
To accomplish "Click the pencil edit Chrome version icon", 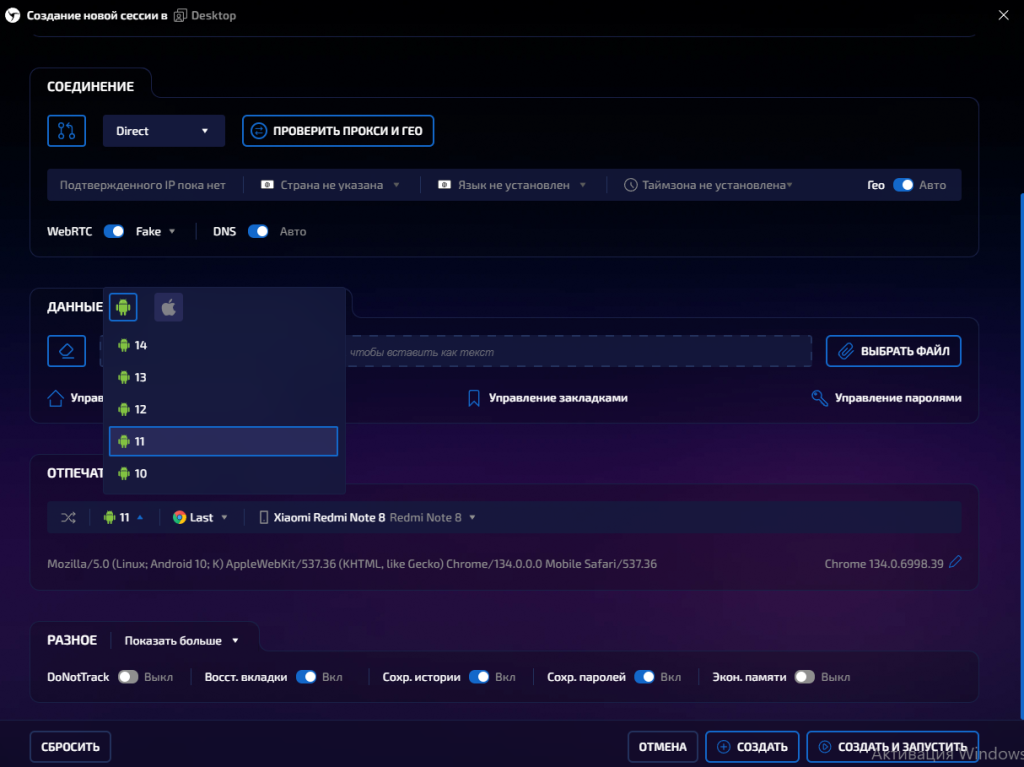I will [955, 562].
